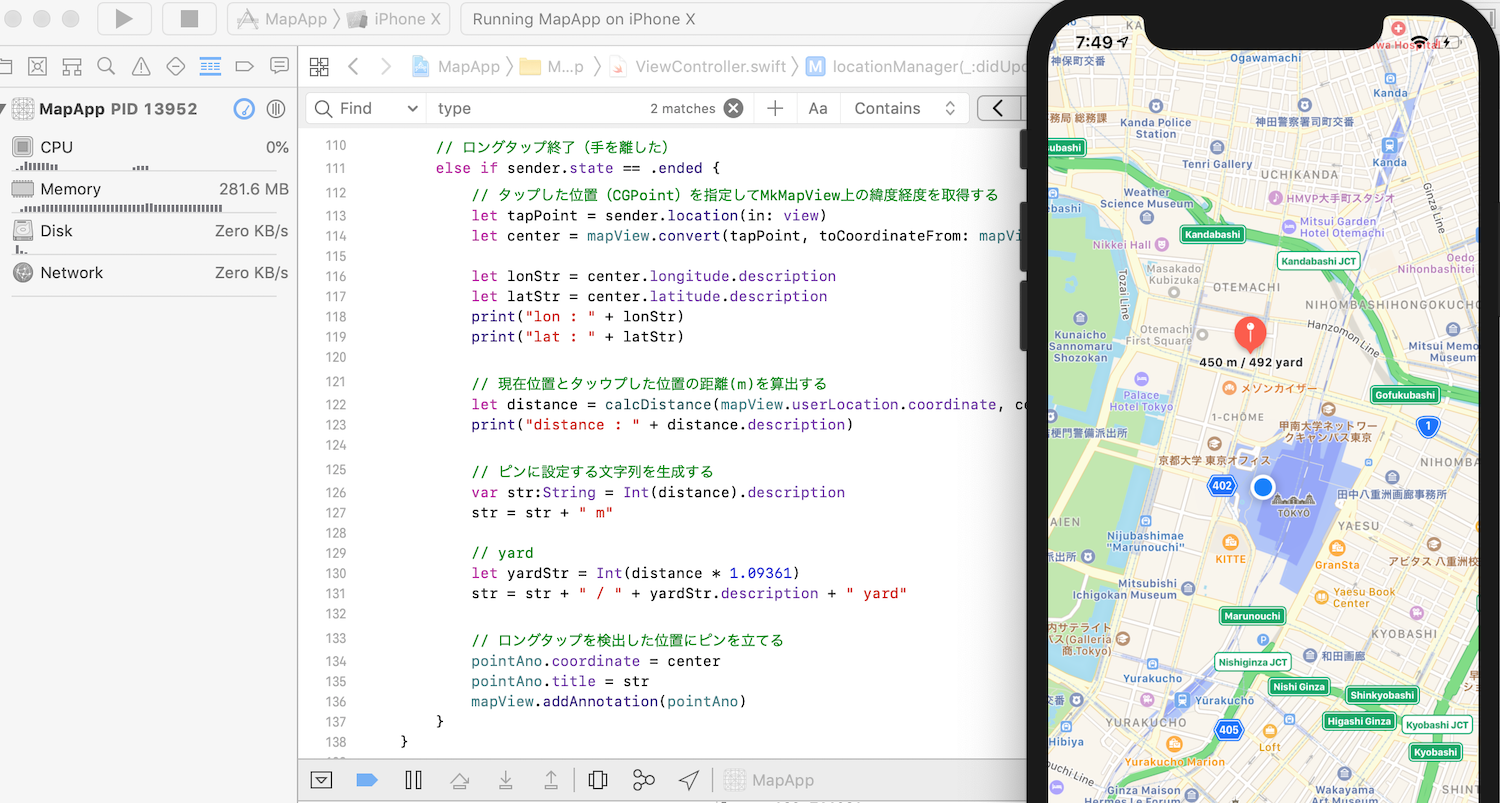Step over the current line in debug bar
Viewport: 1500px width, 803px height.
click(x=459, y=780)
